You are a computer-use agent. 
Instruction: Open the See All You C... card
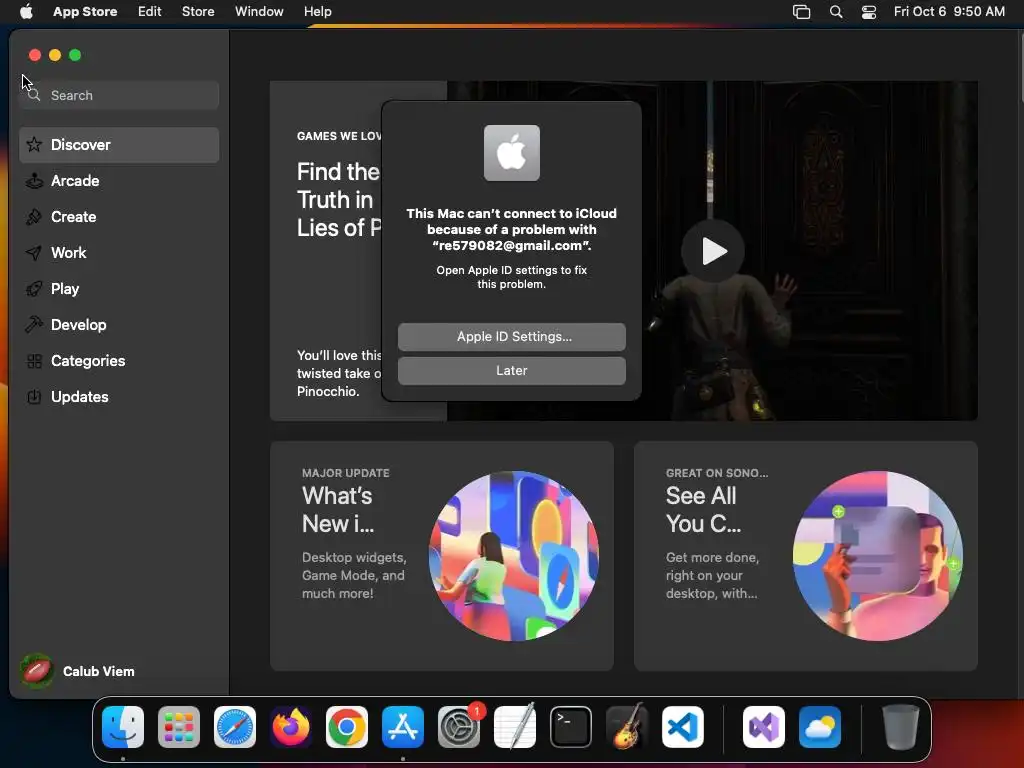pyautogui.click(x=805, y=556)
